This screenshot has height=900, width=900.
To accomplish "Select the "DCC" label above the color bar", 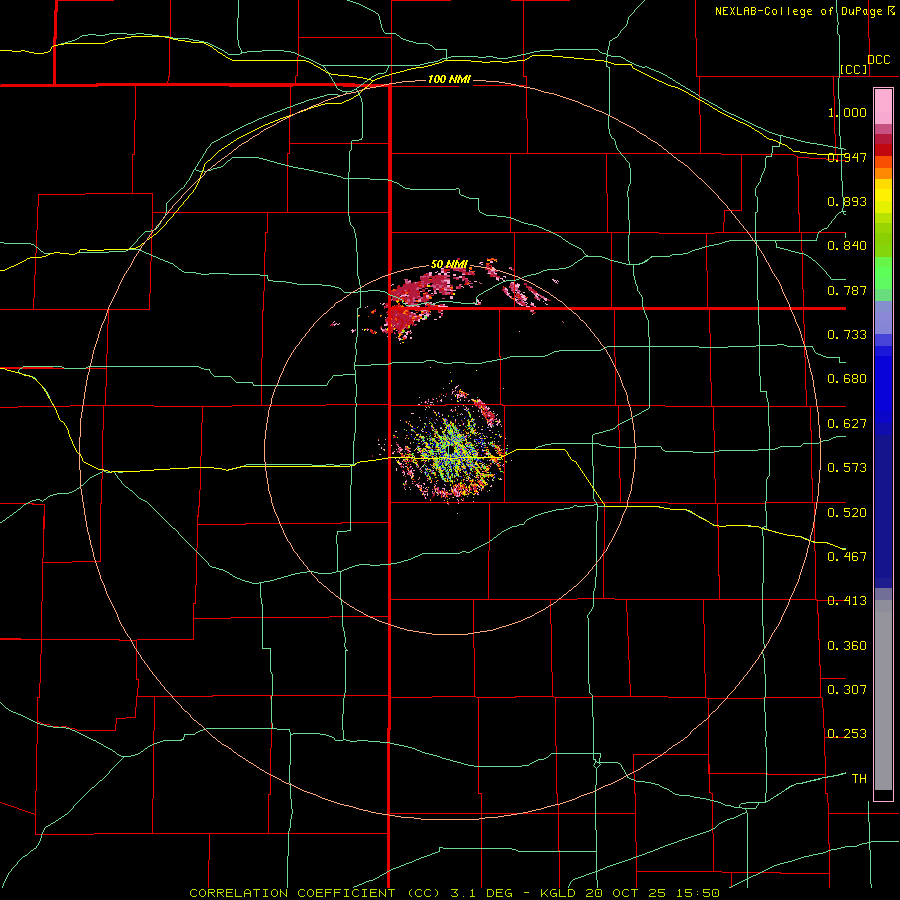I will point(878,60).
